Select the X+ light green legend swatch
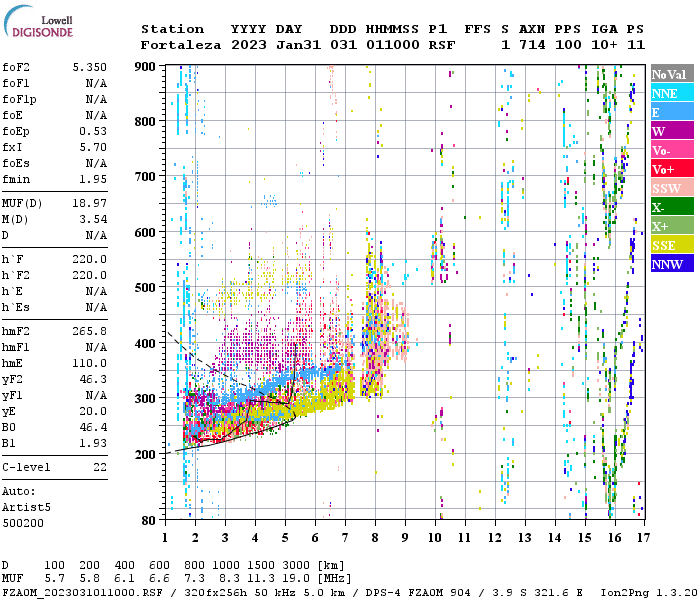The image size is (700, 600). point(672,225)
